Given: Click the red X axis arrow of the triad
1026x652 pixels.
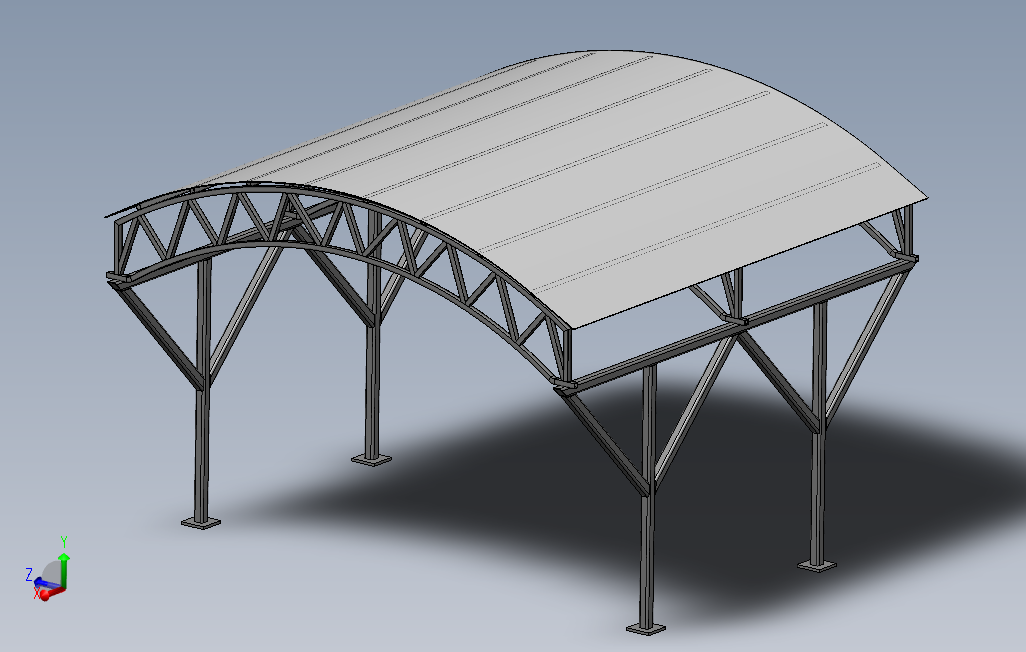Looking at the screenshot, I should tap(50, 593).
